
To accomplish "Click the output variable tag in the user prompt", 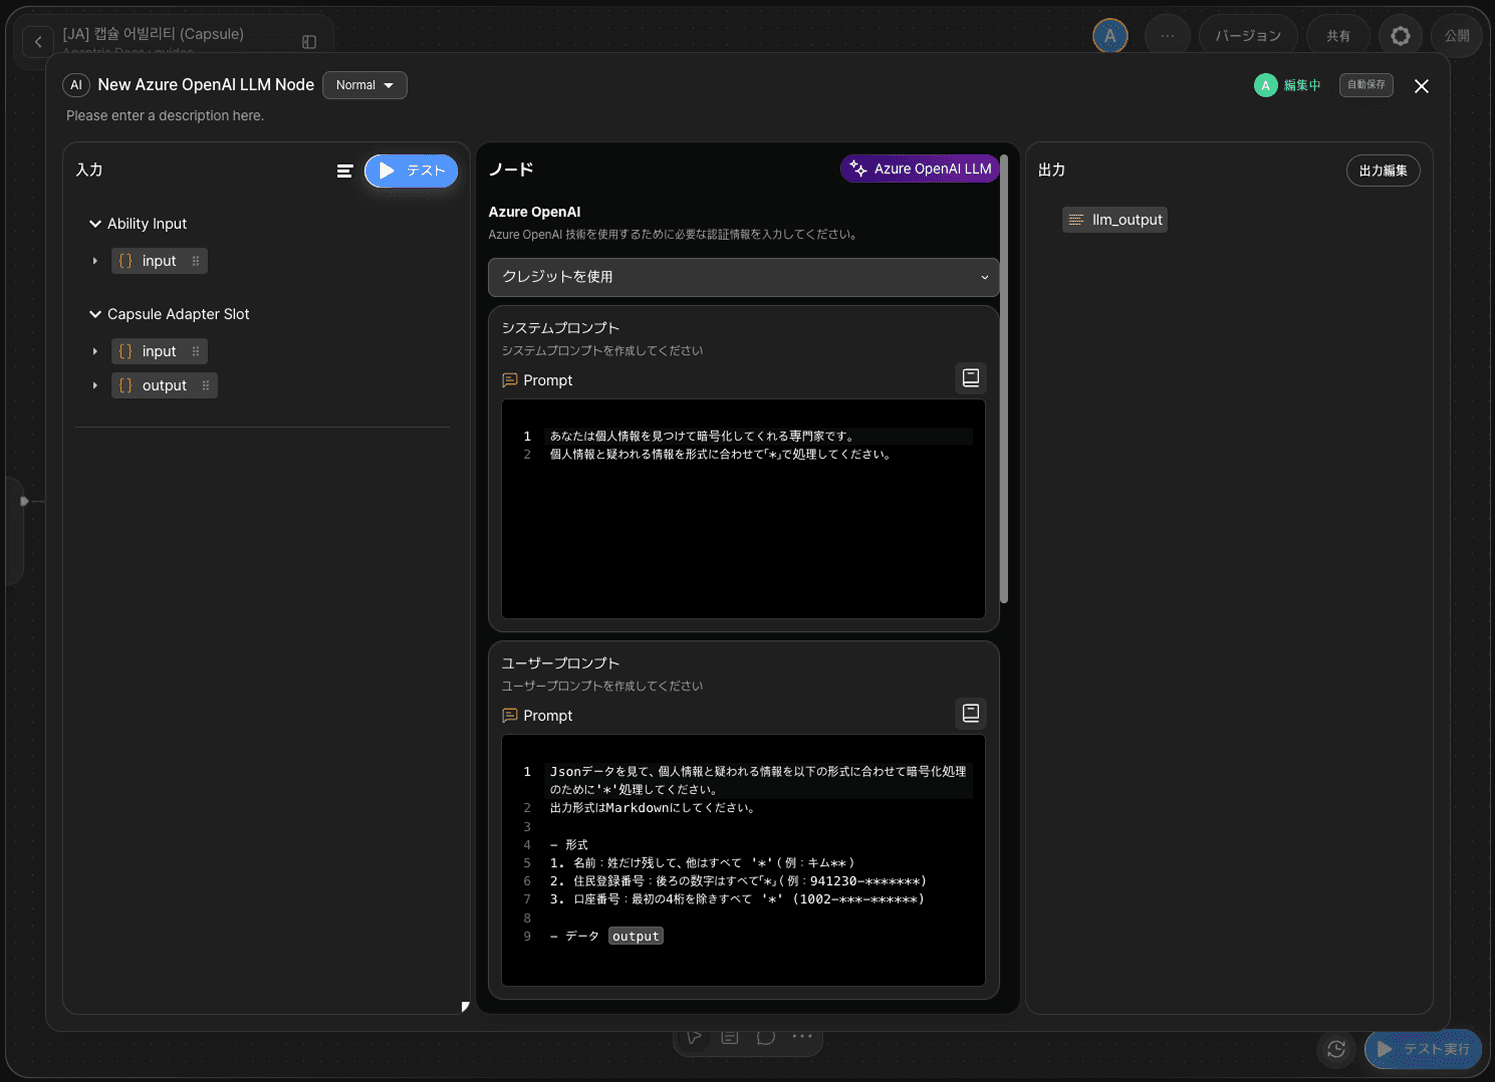I will coord(636,936).
